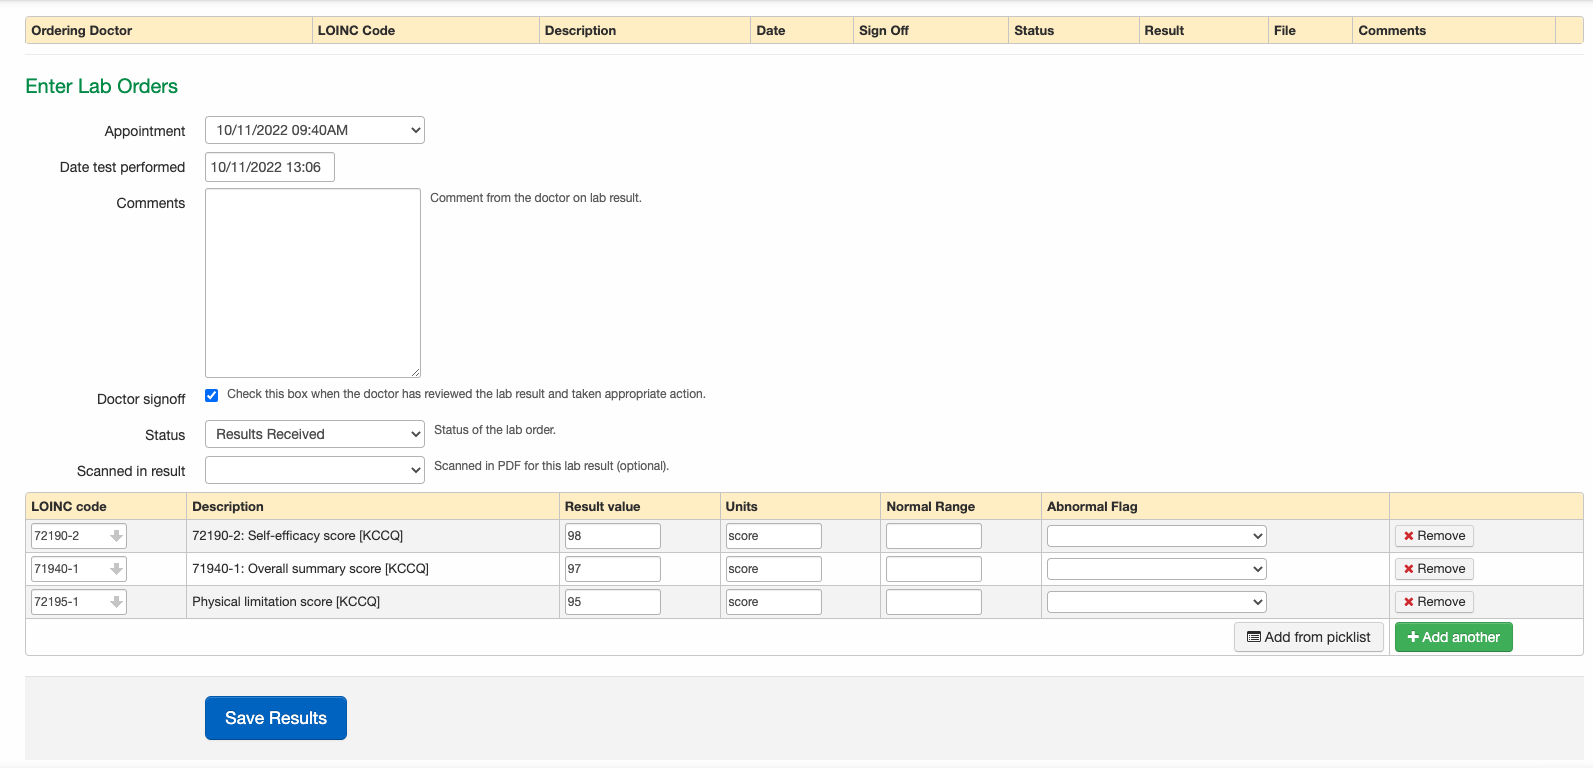Click the Units field in the Physical limitation row
This screenshot has height=768, width=1593.
tap(774, 602)
